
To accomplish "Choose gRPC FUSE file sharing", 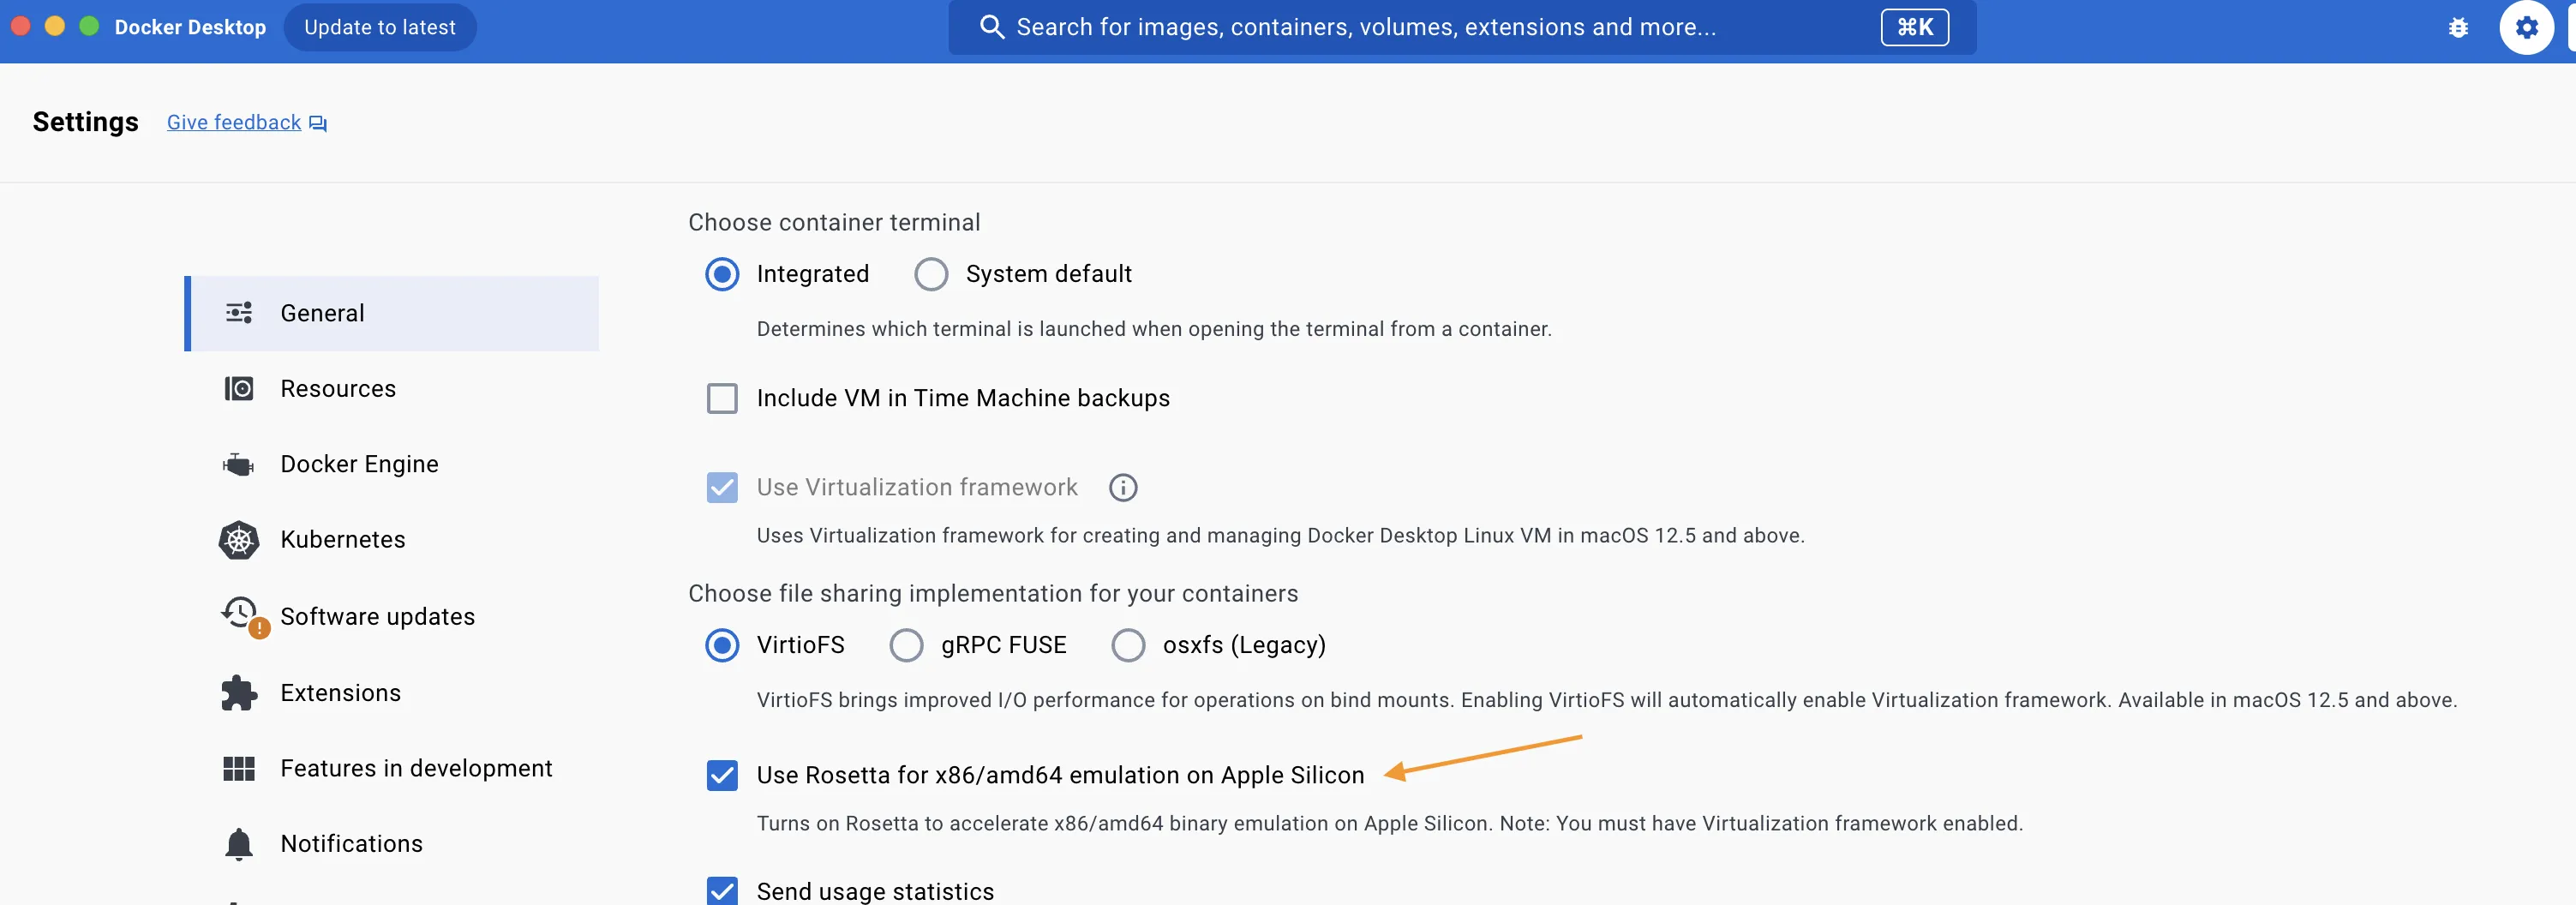I will pyautogui.click(x=906, y=646).
